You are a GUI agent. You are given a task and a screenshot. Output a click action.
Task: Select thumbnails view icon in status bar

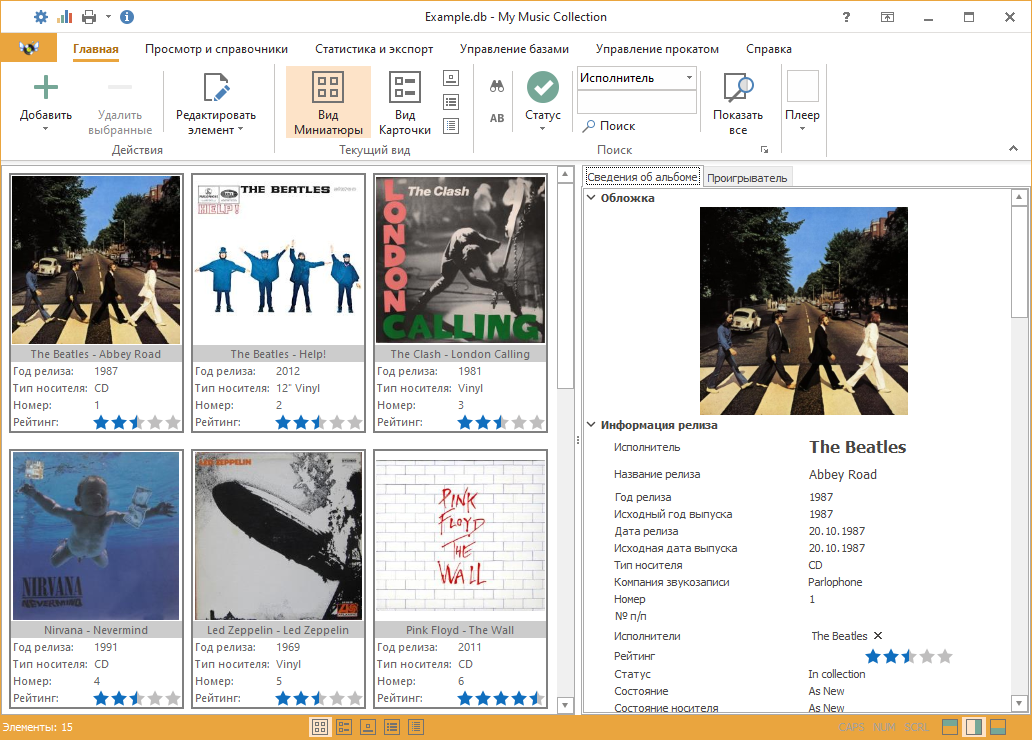coord(320,727)
